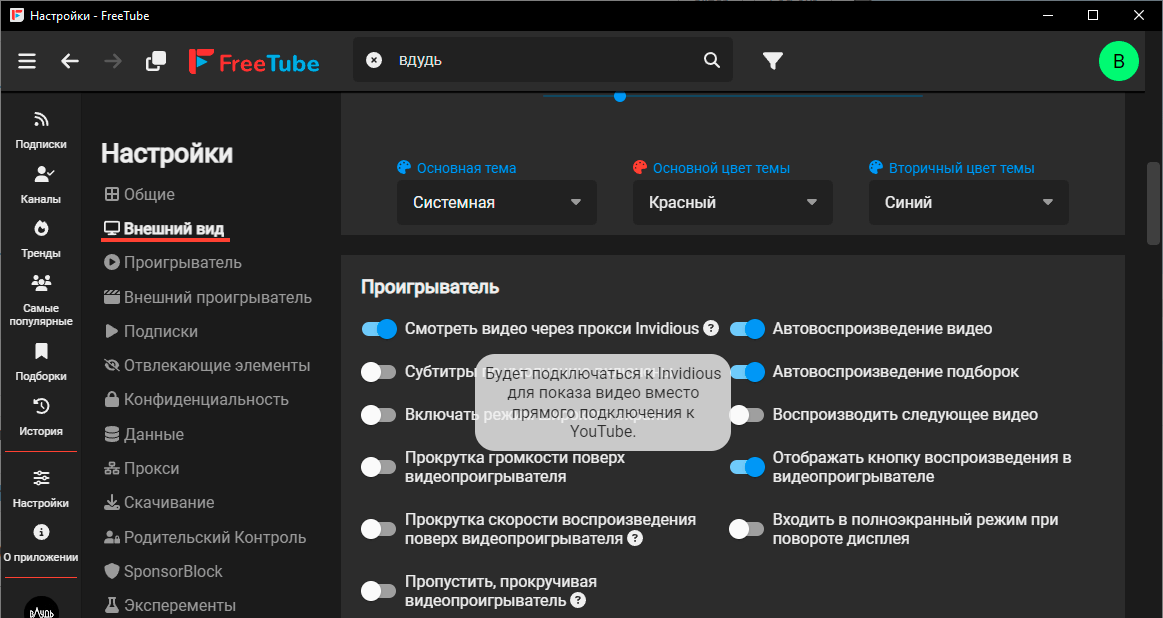
Task: Click the FreeTube logo
Action: [x=254, y=60]
